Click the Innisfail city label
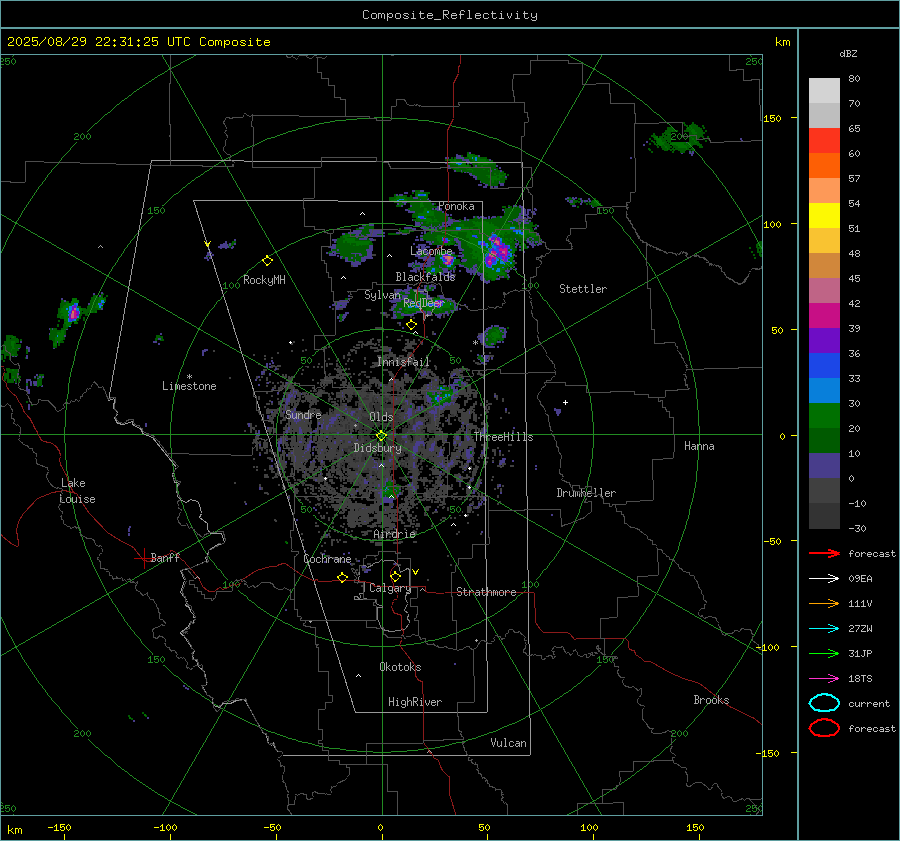The image size is (900, 841). coord(403,362)
